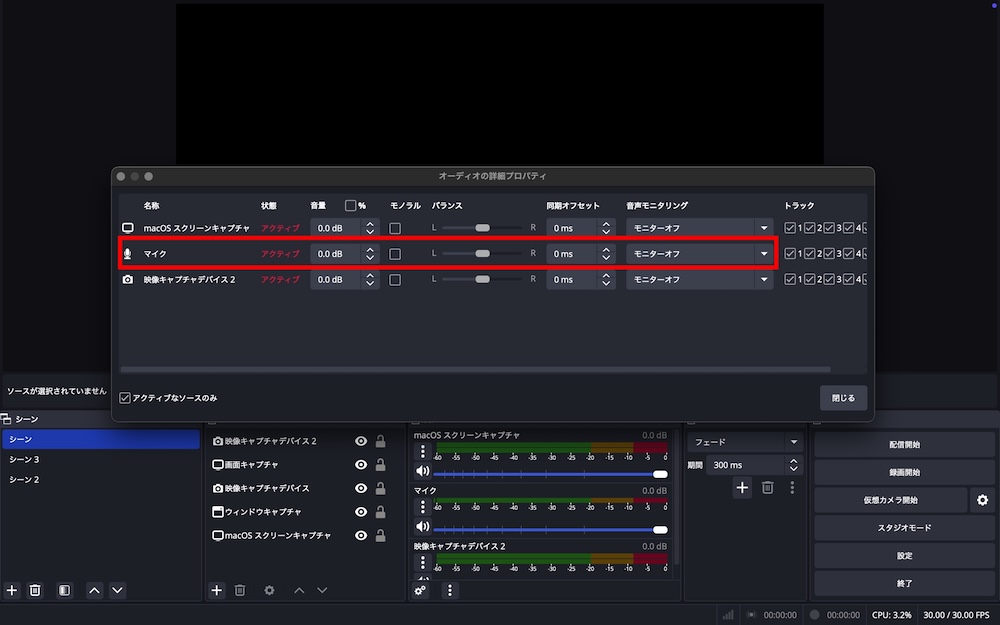Move the selected scene down
1000x625 pixels.
[117, 590]
